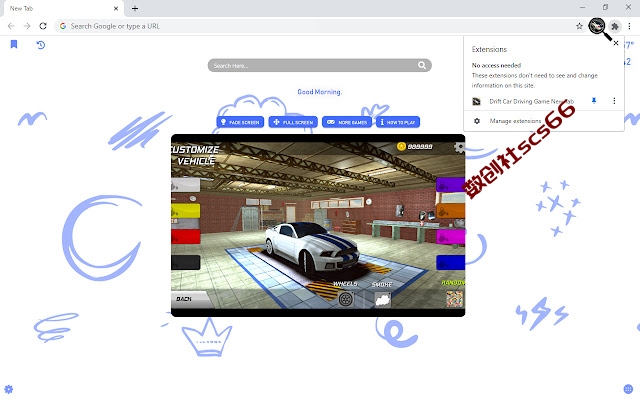Screen dimensions: 640x400
Task: Click the Drift Car extension toolbar icon
Action: click(597, 26)
